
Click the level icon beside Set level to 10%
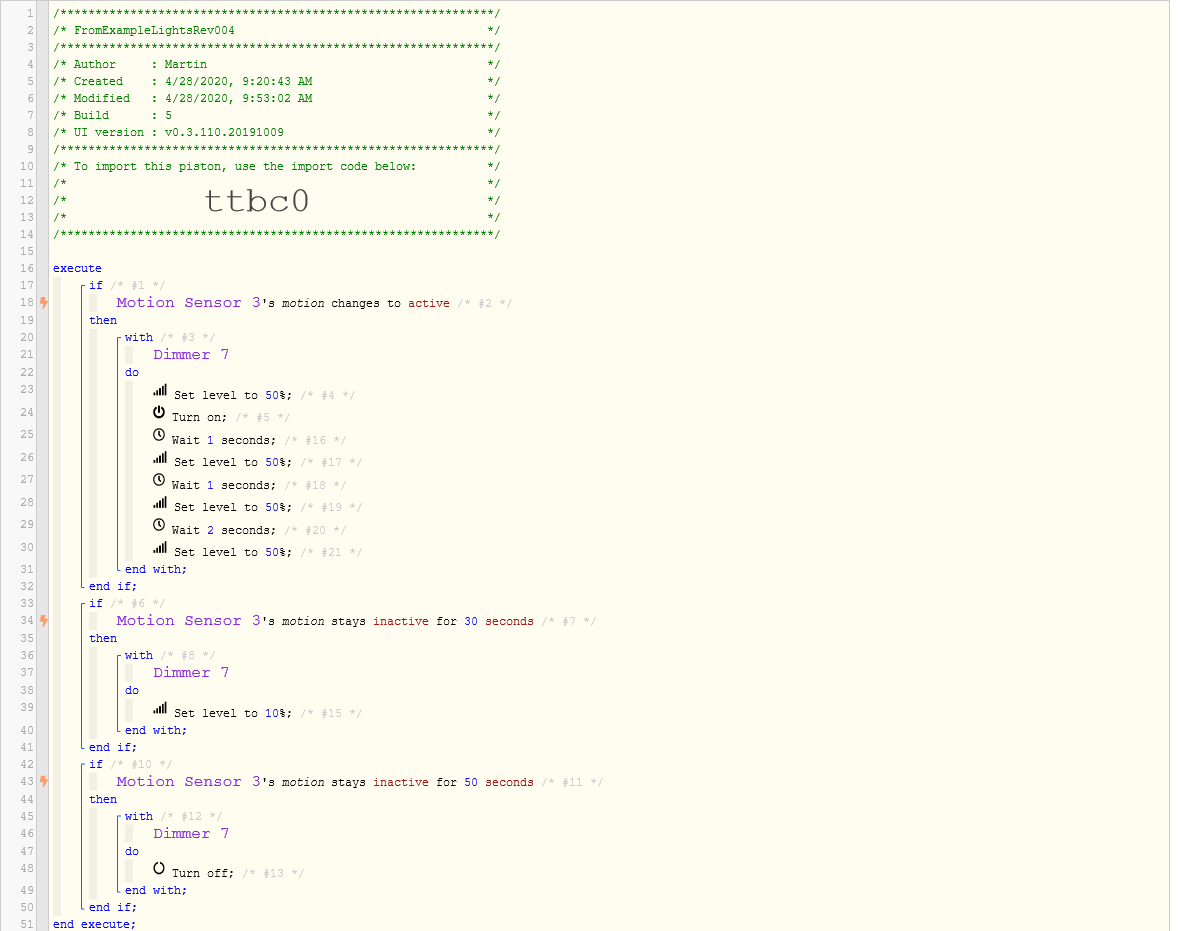tap(160, 708)
